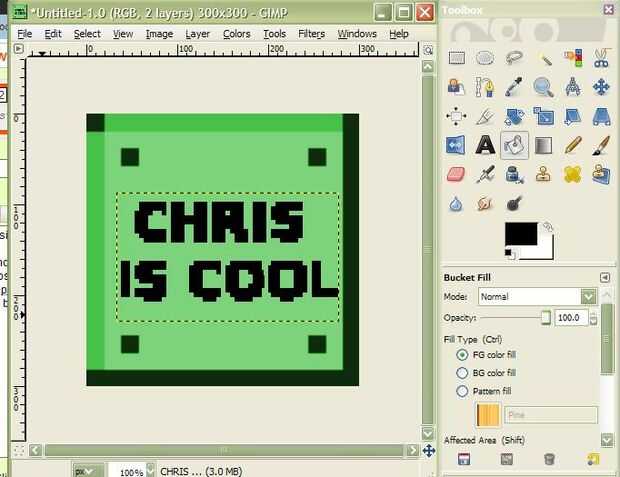Open the Select menu
Viewport: 620px width, 477px height.
(x=87, y=34)
